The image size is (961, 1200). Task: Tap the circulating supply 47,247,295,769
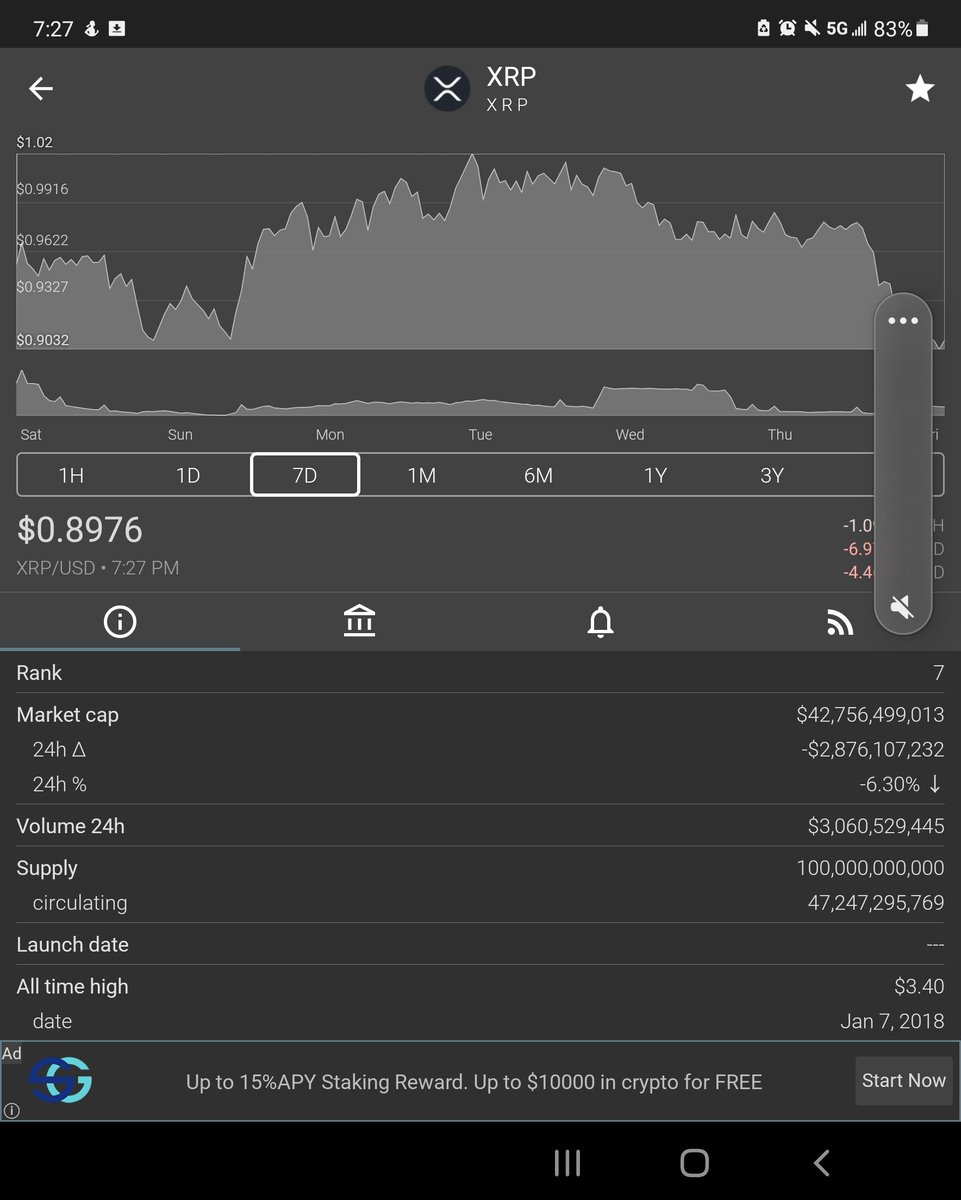[876, 903]
